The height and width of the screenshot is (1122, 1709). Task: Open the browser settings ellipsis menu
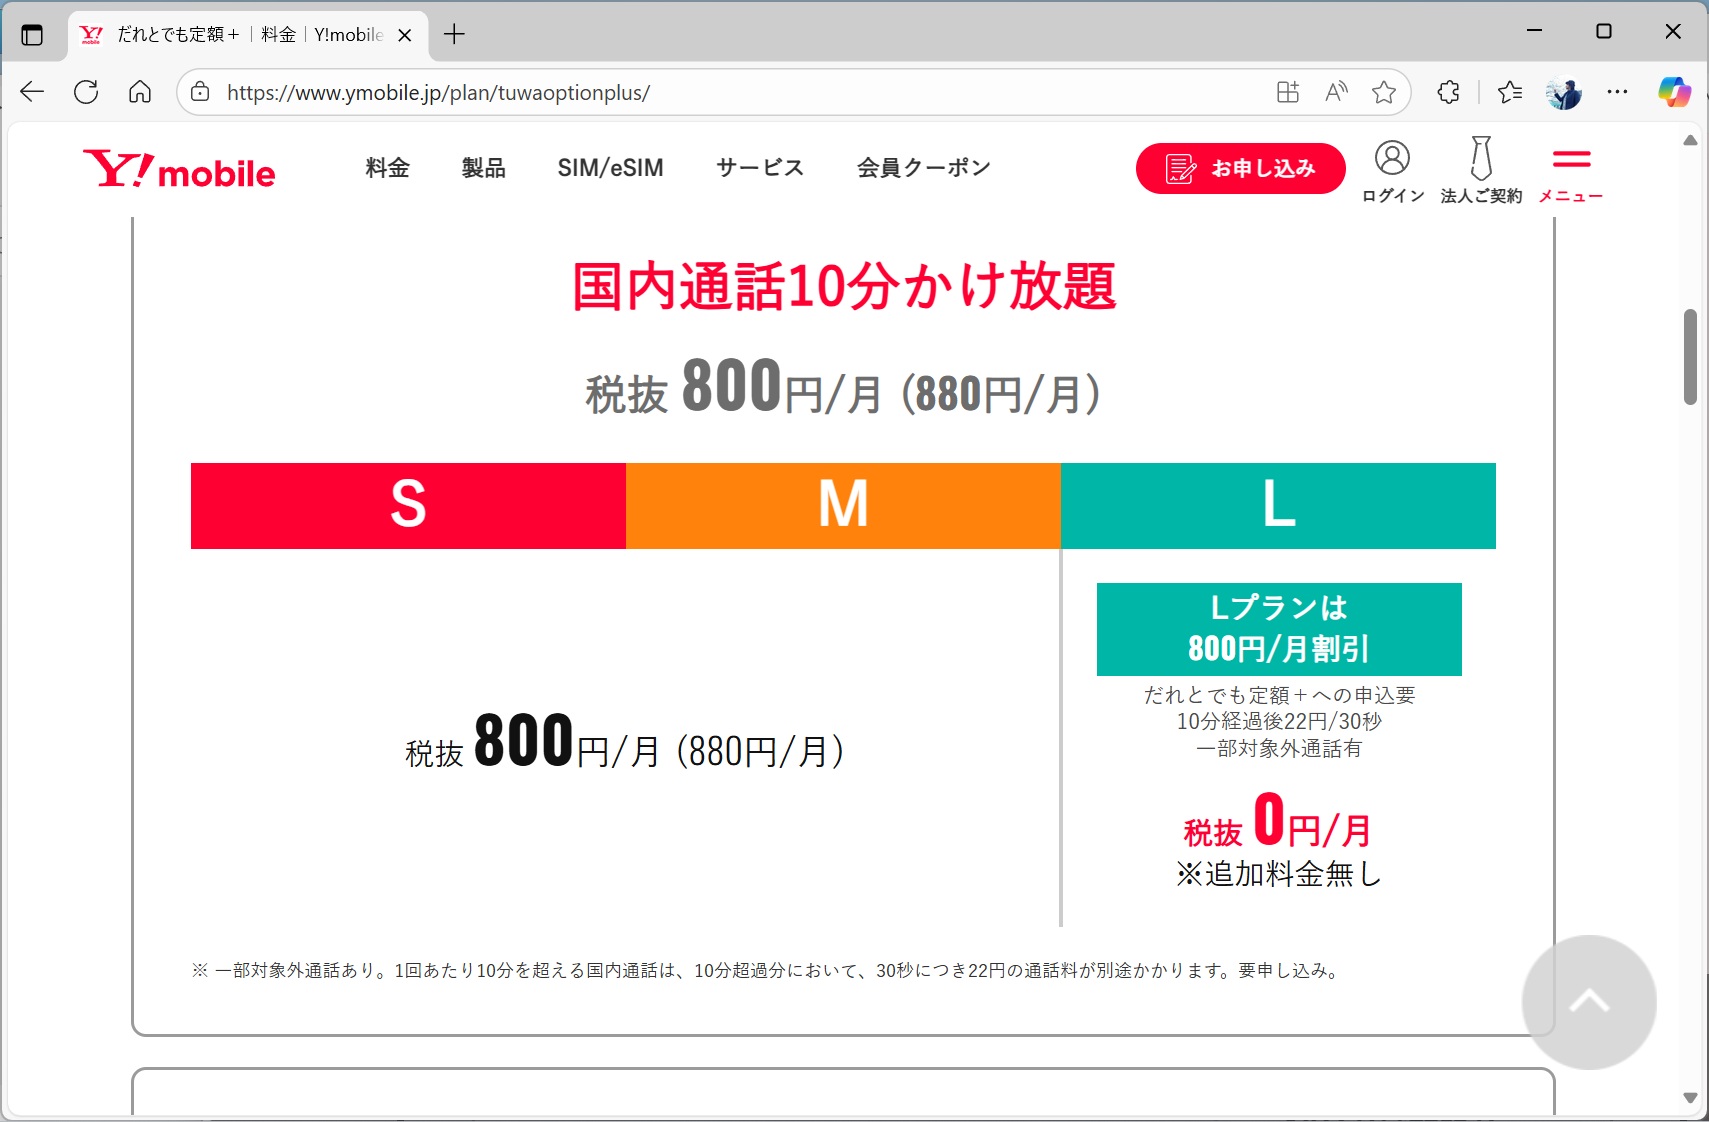(1617, 92)
